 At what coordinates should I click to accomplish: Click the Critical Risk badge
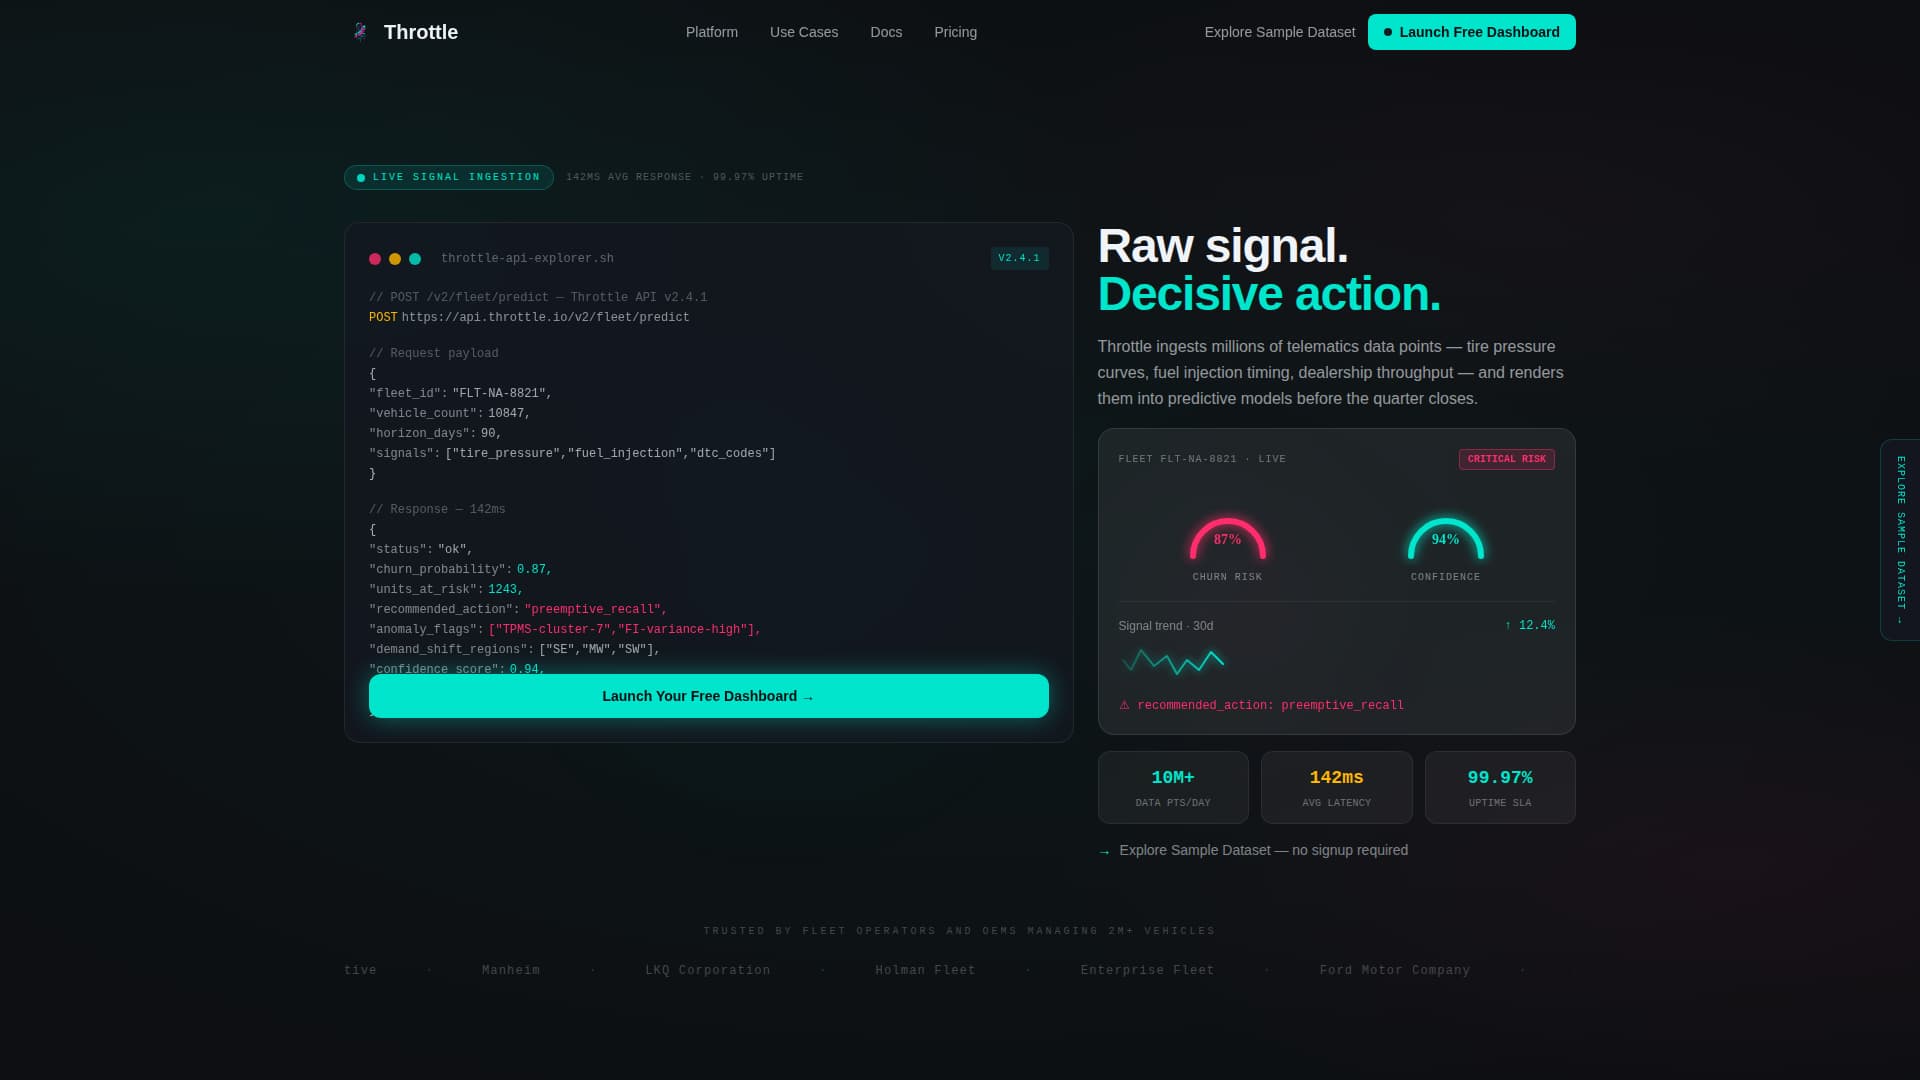[x=1506, y=459]
